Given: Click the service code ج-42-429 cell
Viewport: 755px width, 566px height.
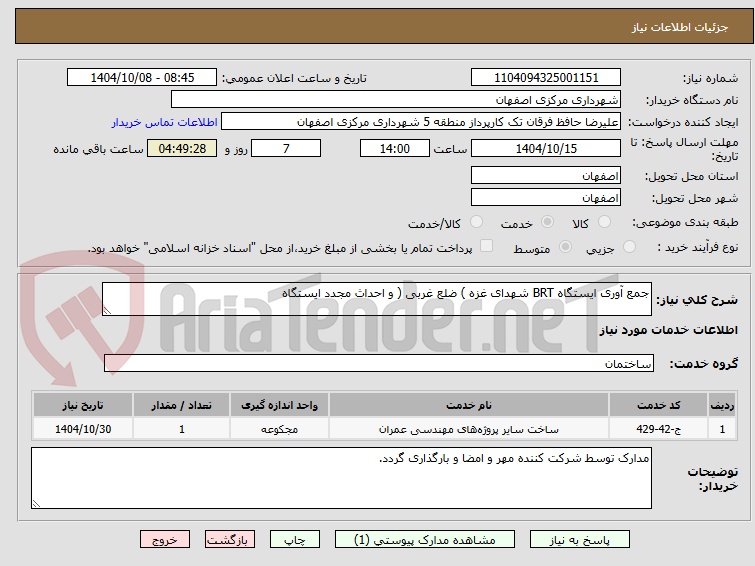Looking at the screenshot, I should click(x=658, y=429).
